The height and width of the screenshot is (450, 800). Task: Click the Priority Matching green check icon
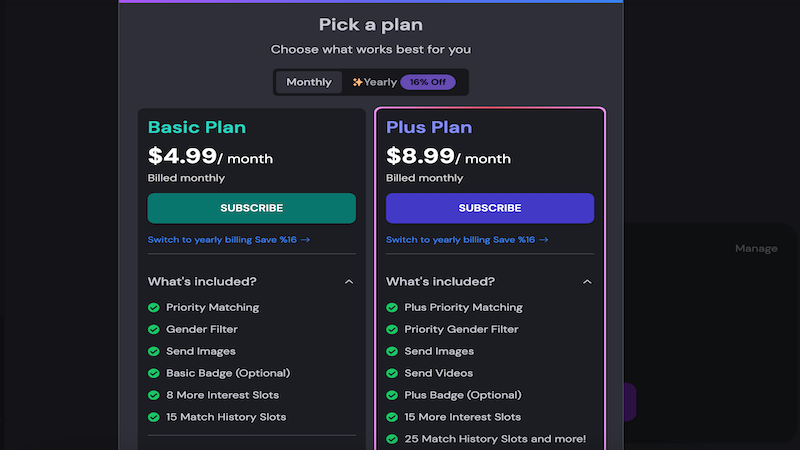154,308
